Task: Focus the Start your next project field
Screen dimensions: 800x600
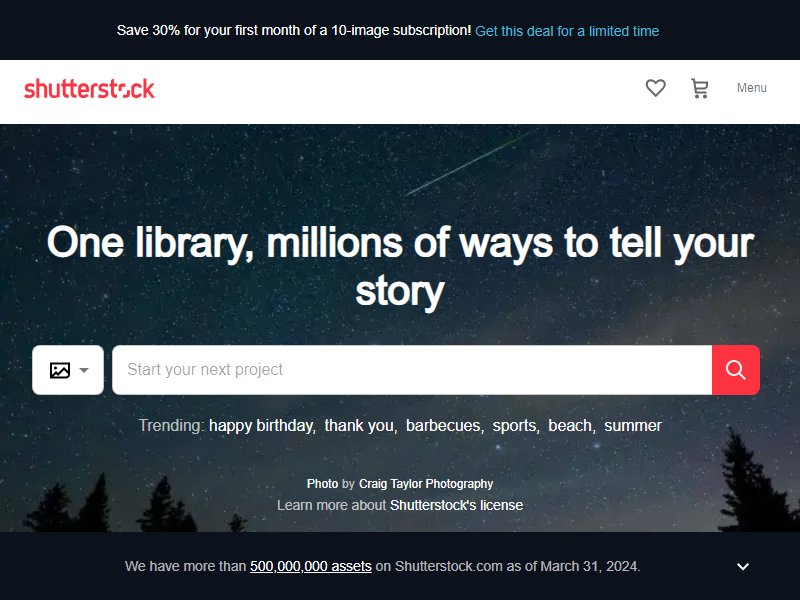Action: [x=412, y=370]
